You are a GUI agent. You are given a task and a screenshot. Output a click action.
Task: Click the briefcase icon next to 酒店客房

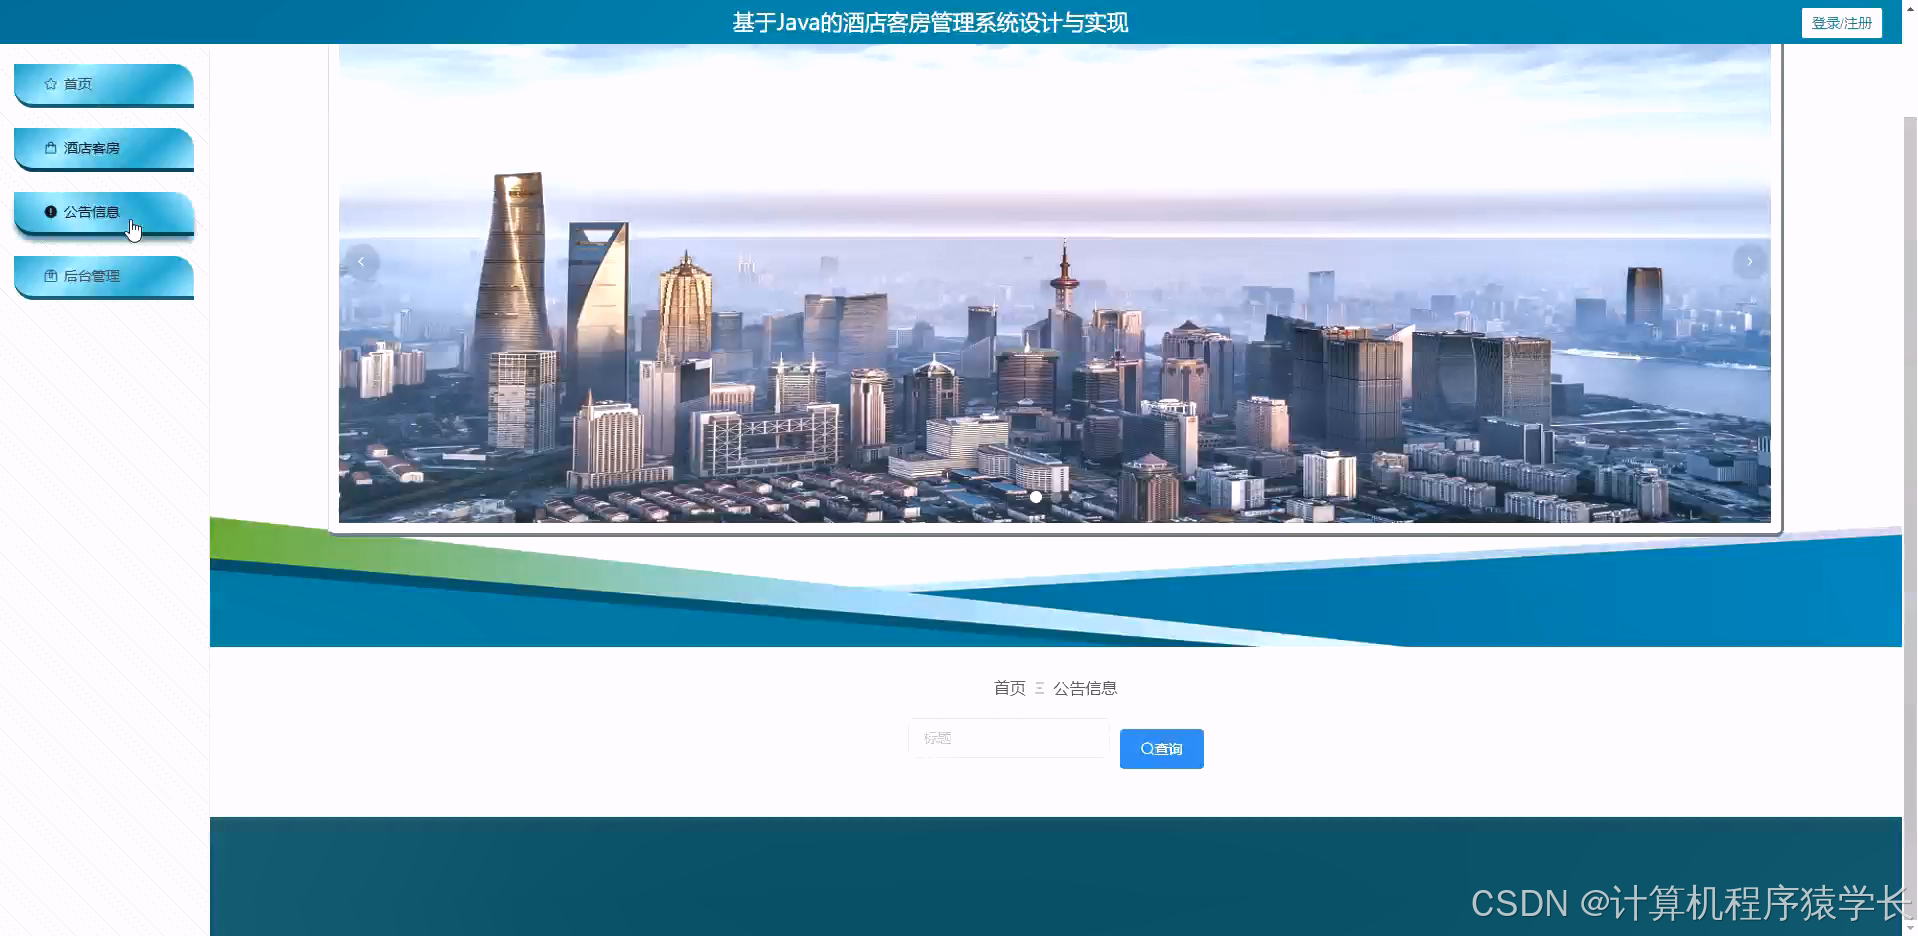[x=49, y=147]
